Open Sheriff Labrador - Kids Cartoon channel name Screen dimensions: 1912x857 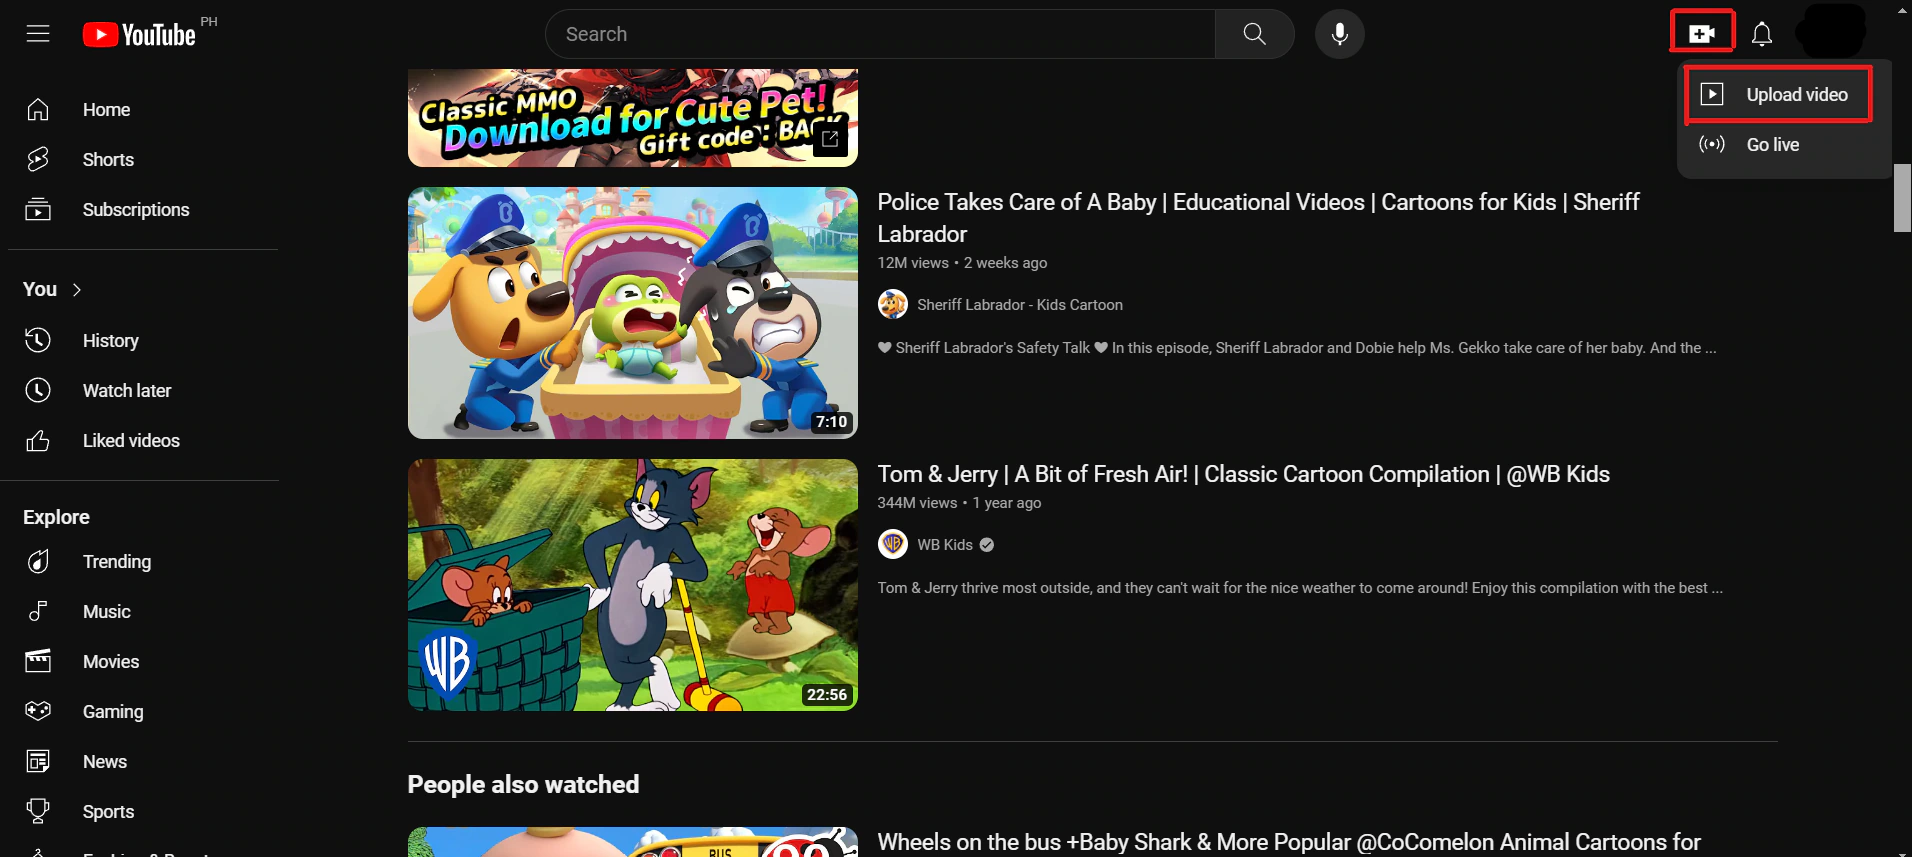[1020, 304]
